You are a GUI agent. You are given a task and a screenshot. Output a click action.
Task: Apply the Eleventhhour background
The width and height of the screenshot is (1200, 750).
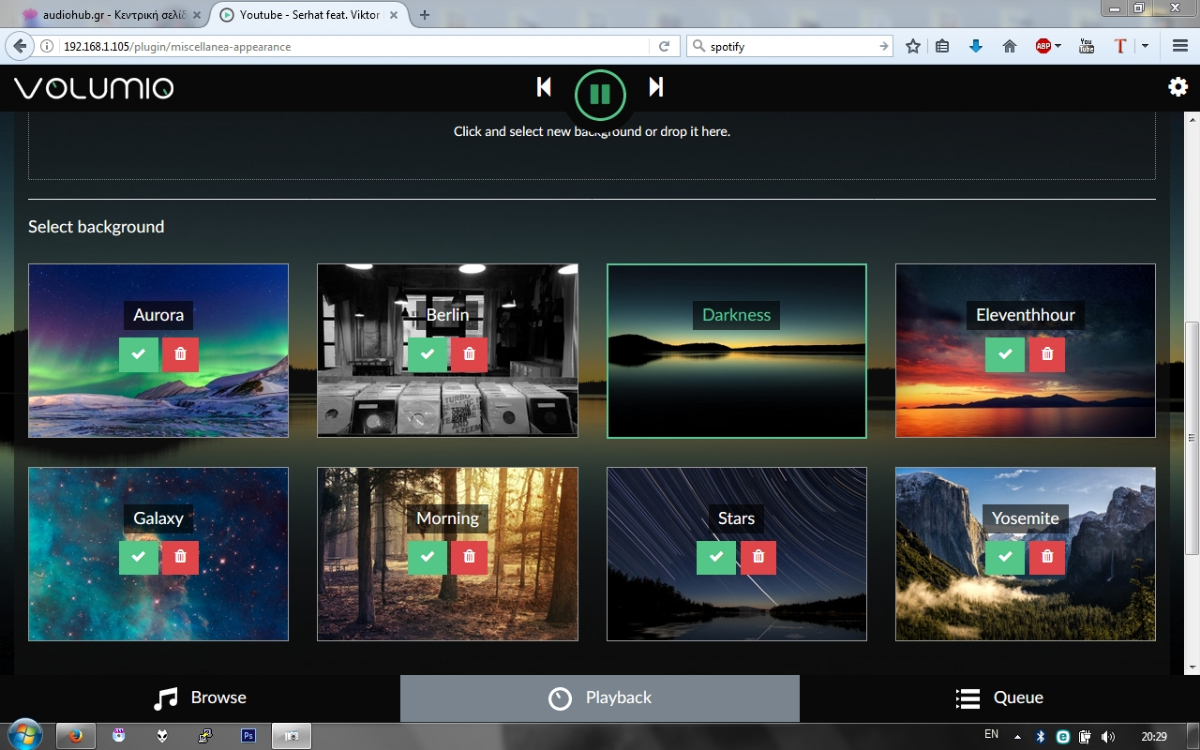pos(1004,354)
